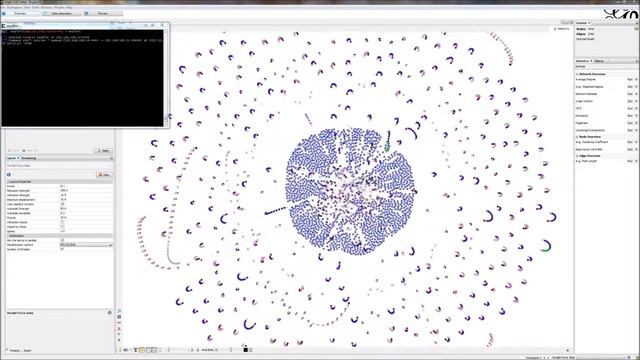Collapse the Network Overview section

click(x=577, y=74)
